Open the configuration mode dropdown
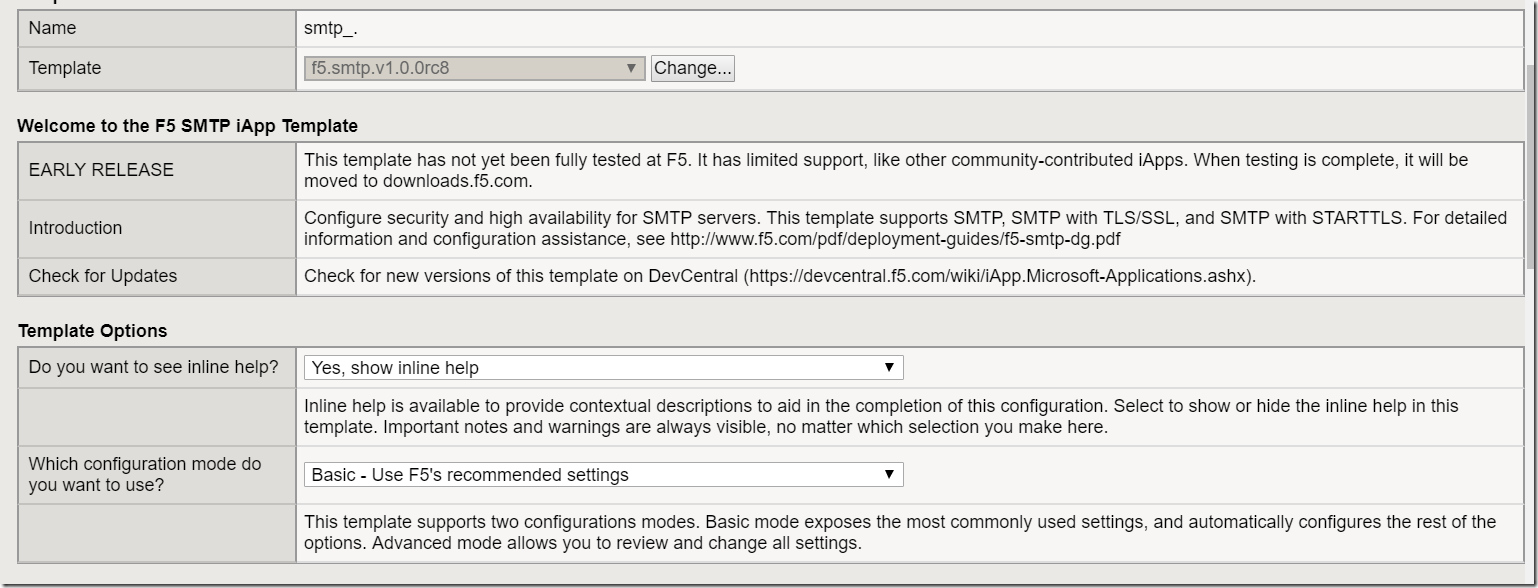 (x=603, y=474)
